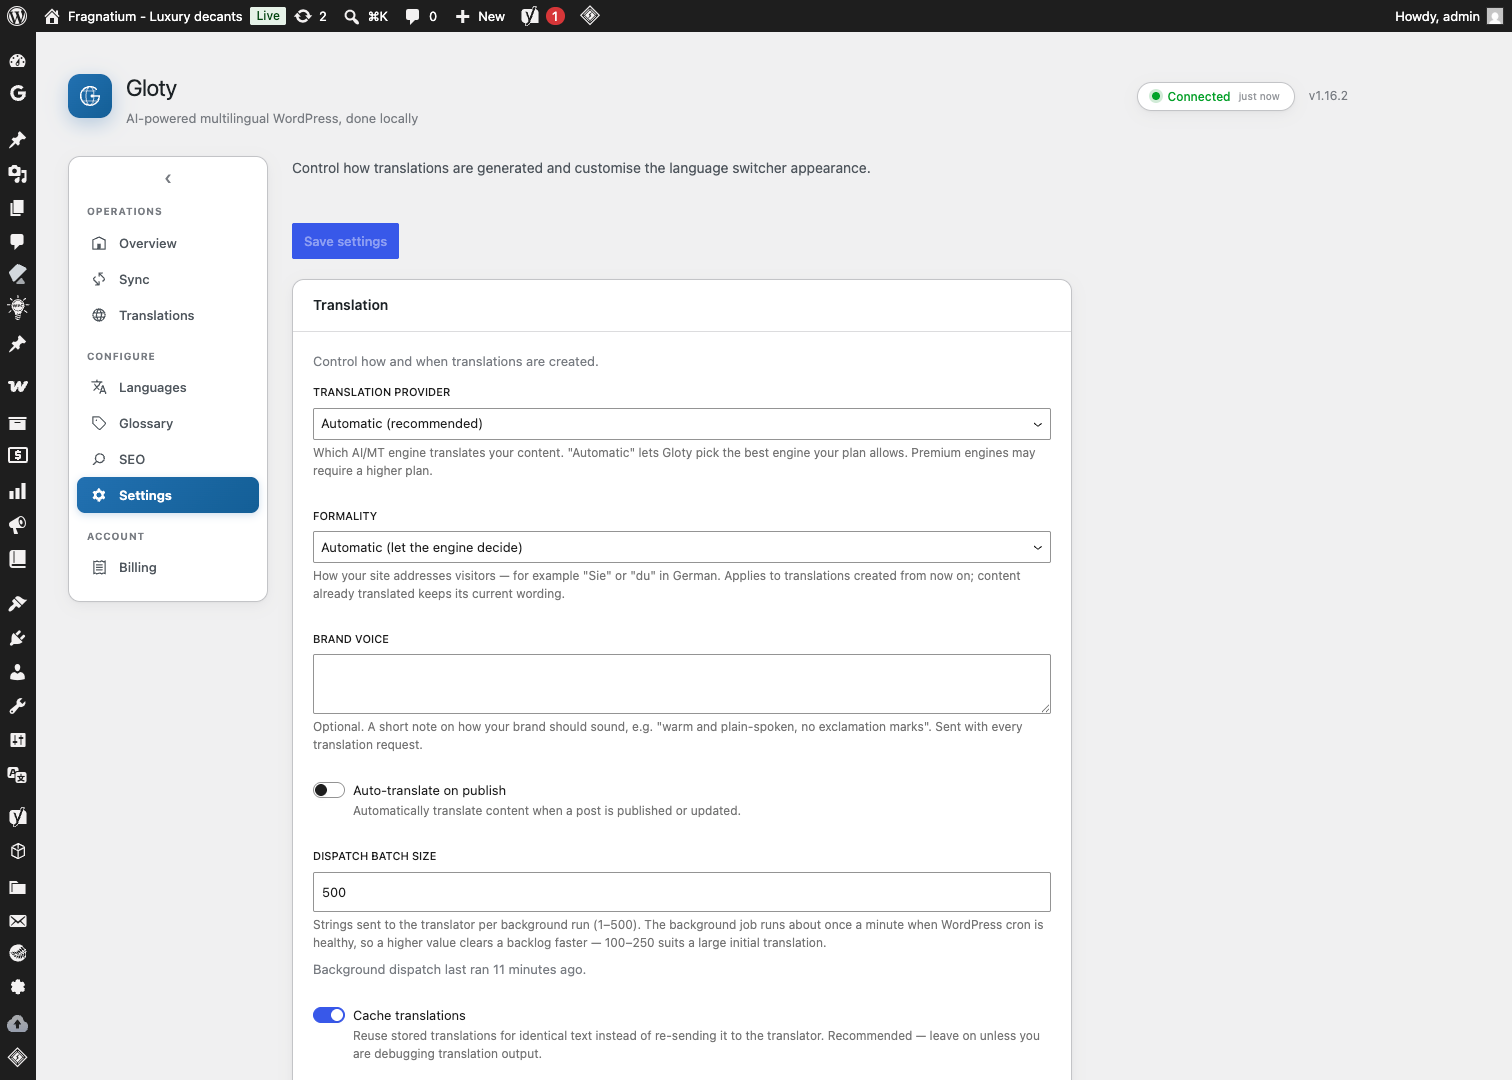
Task: Go to Sync in Gloty menu
Action: click(168, 279)
